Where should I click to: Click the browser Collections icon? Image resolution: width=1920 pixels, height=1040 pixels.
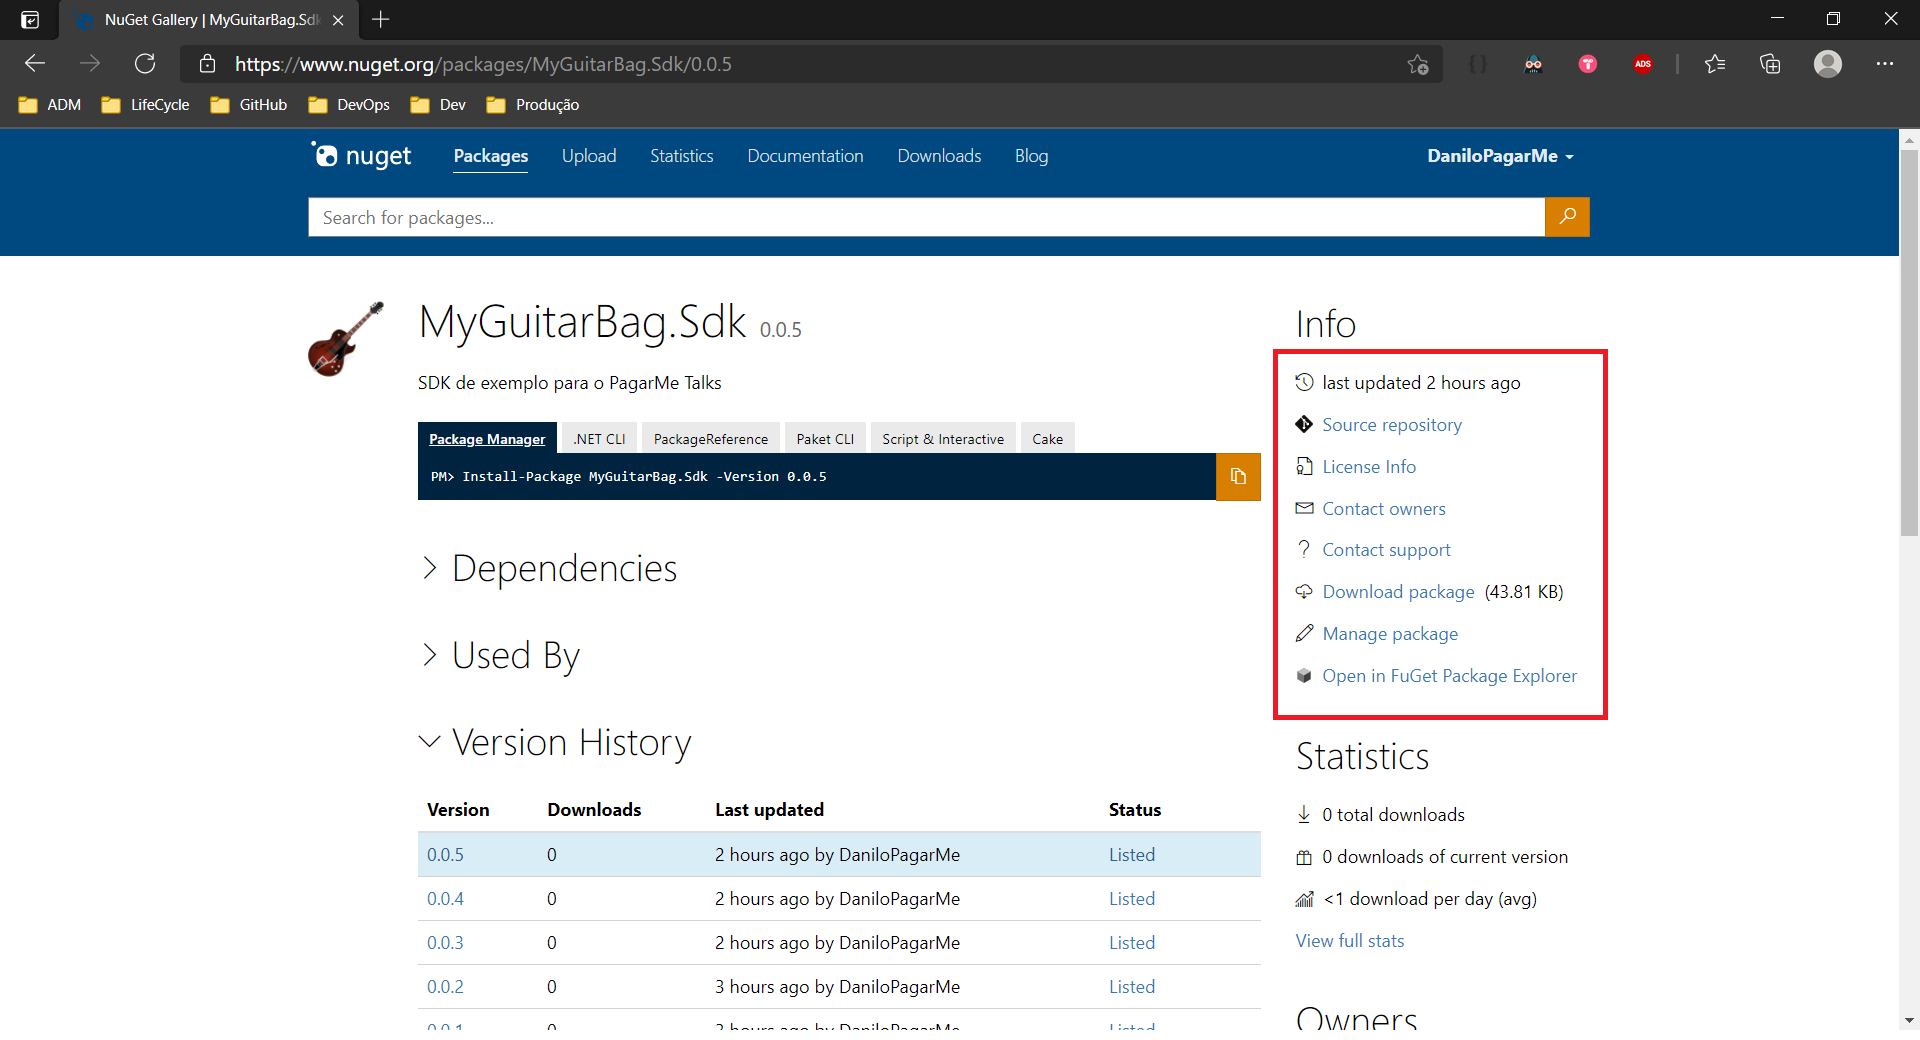pos(1770,63)
